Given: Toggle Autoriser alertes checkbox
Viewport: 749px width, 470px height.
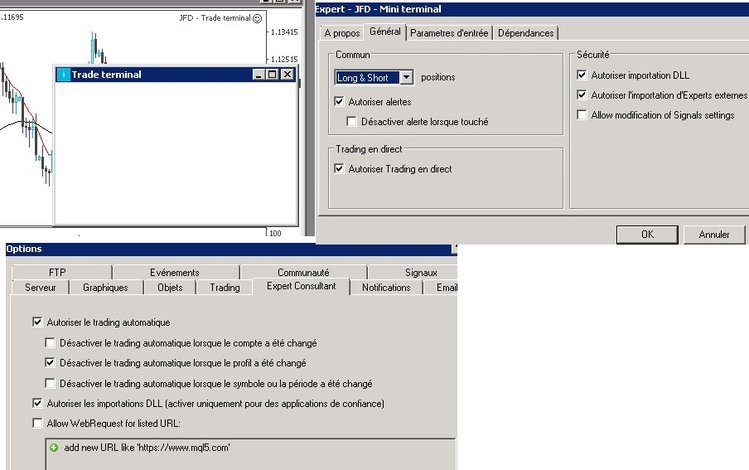Looking at the screenshot, I should pyautogui.click(x=339, y=101).
